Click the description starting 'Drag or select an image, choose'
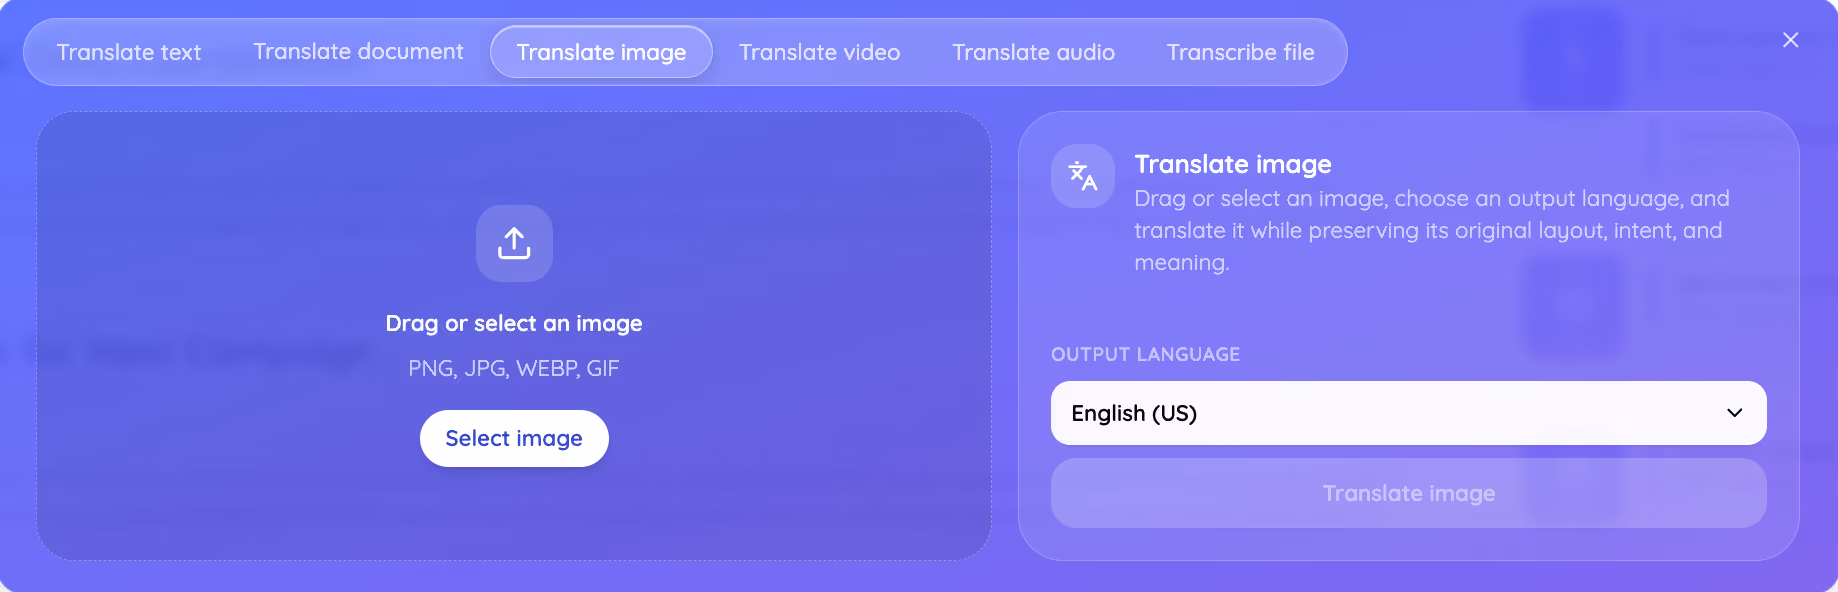The width and height of the screenshot is (1838, 592). pyautogui.click(x=1432, y=230)
